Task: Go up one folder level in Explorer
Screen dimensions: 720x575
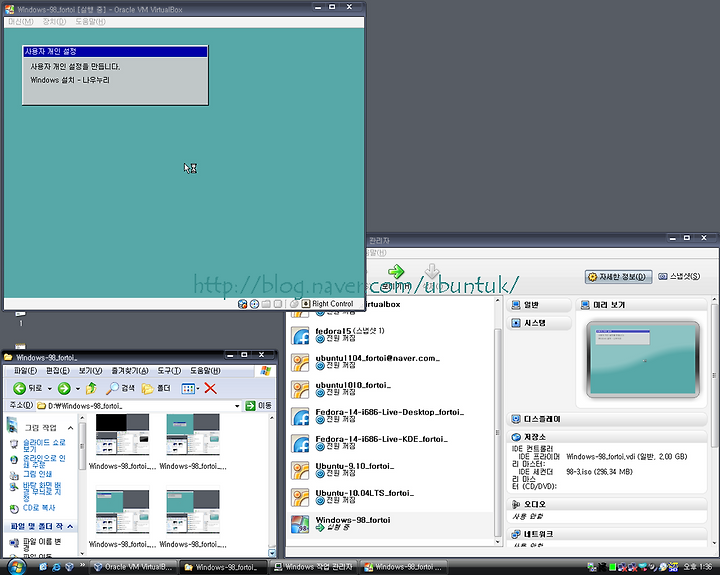Action: [91, 389]
